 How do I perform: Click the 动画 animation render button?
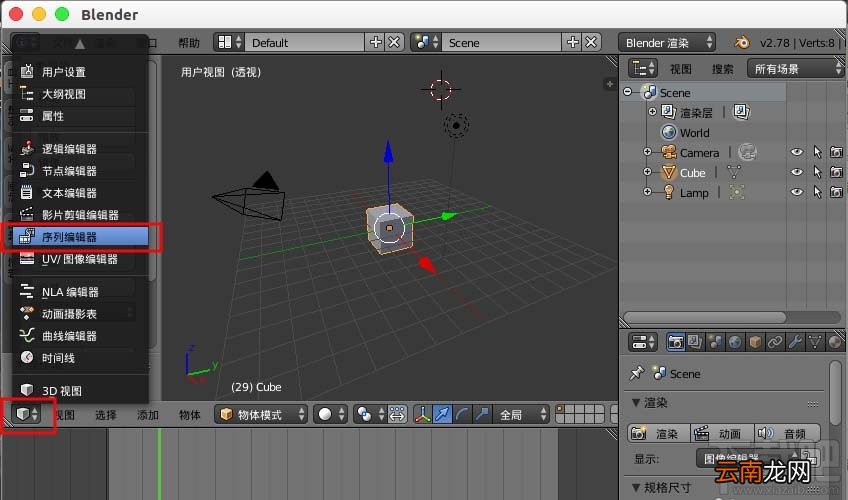(723, 433)
